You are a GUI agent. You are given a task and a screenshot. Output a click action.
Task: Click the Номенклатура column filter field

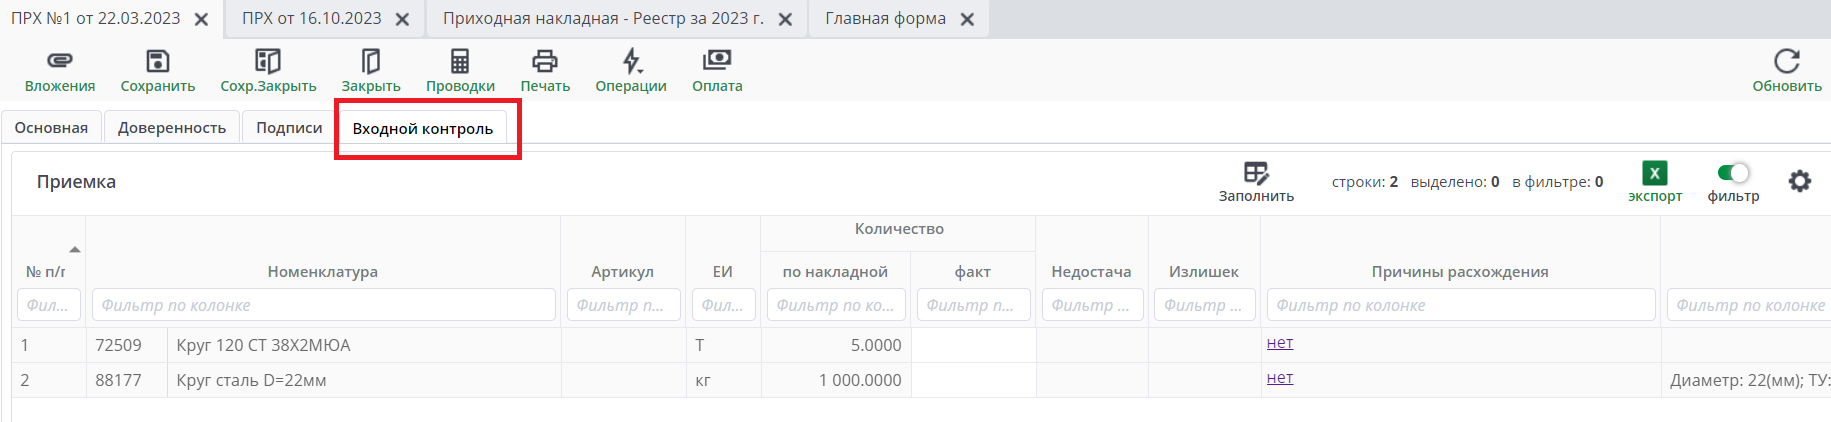pyautogui.click(x=323, y=305)
